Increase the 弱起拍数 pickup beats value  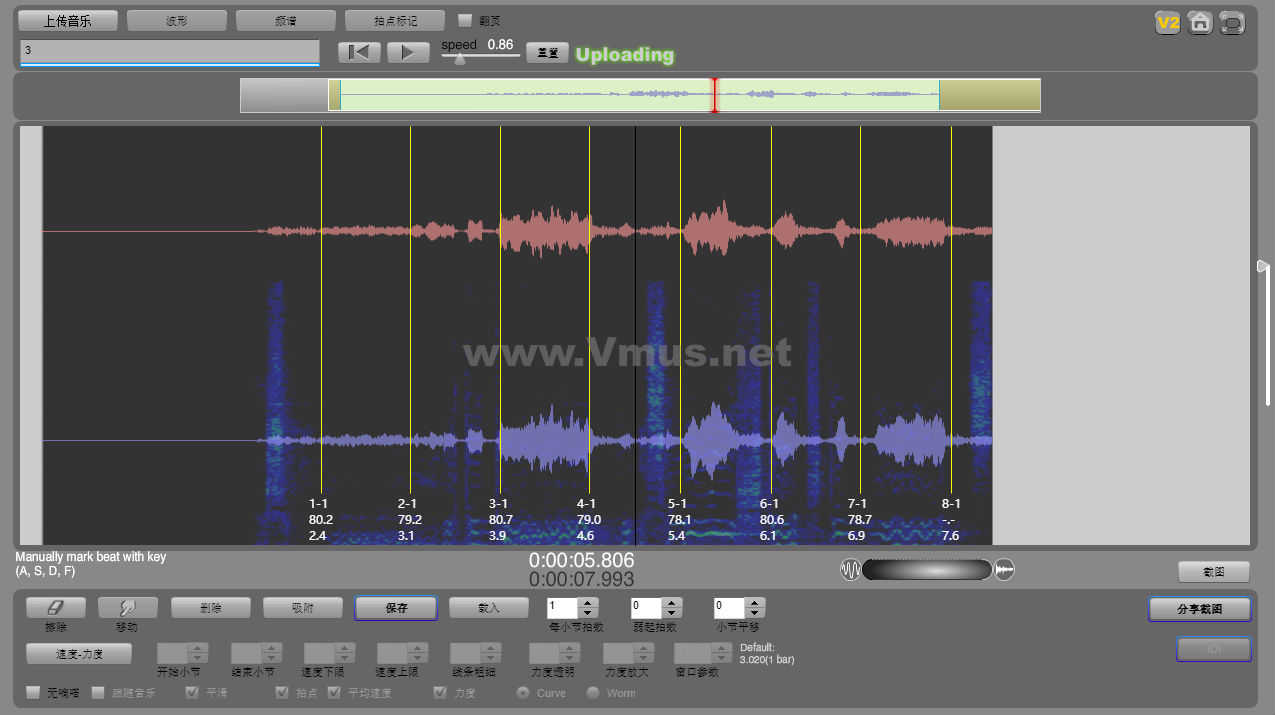pos(672,602)
